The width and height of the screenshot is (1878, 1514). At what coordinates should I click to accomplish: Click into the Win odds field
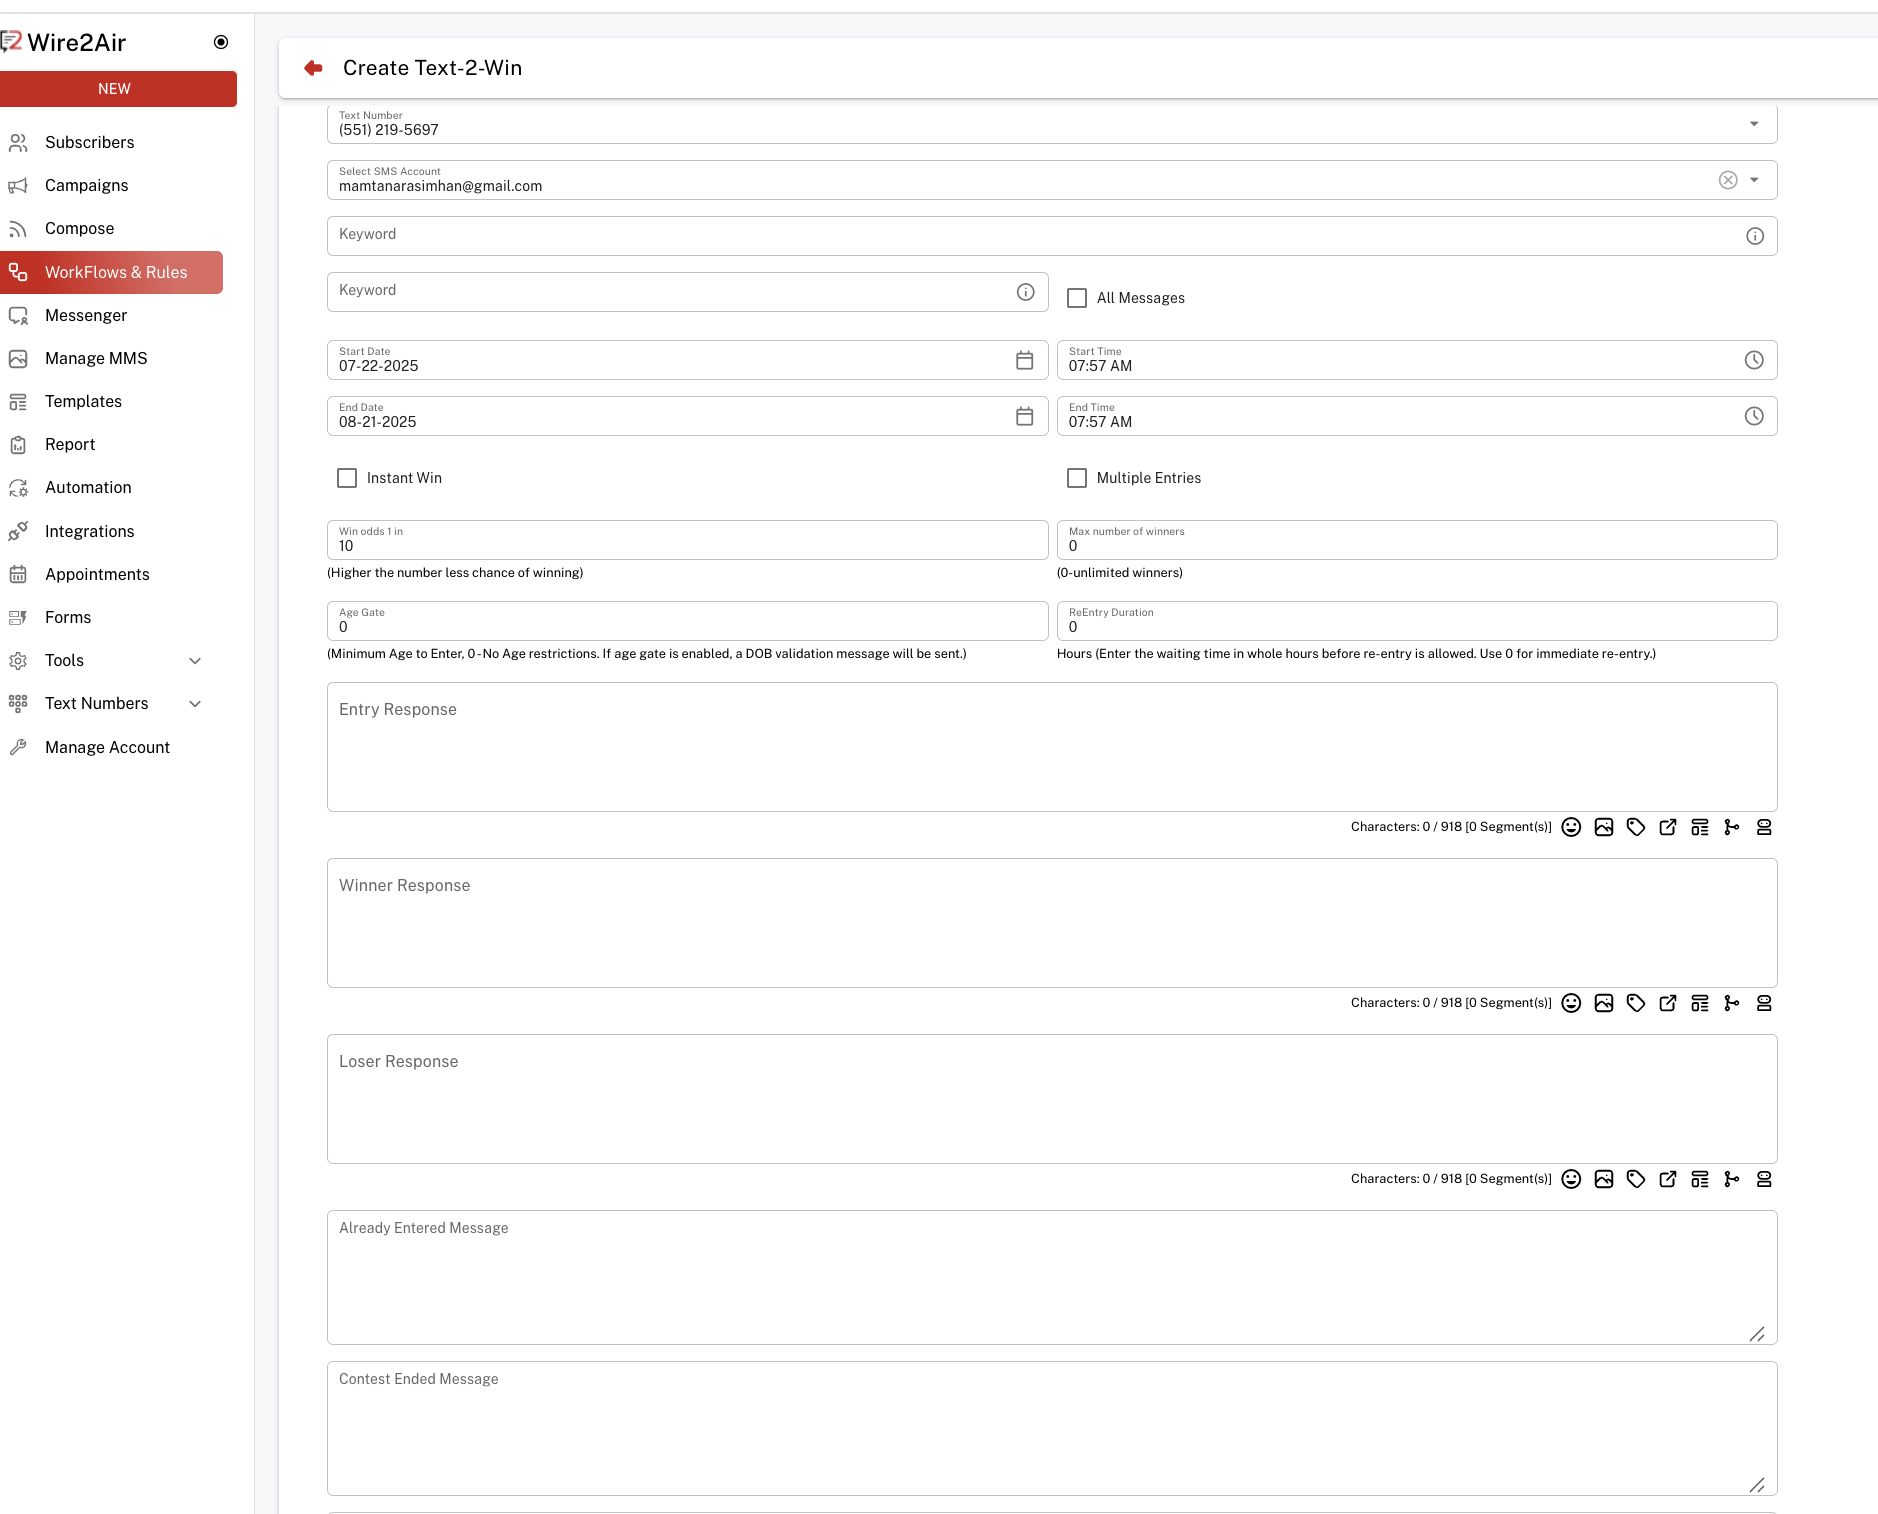686,546
